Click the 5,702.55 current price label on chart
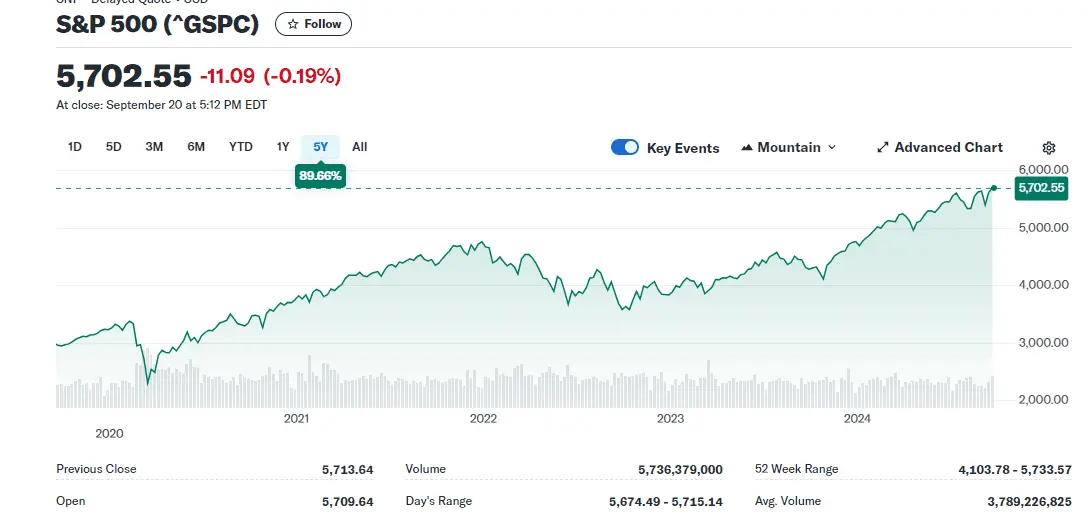Viewport: 1087px width, 512px height. (1041, 187)
